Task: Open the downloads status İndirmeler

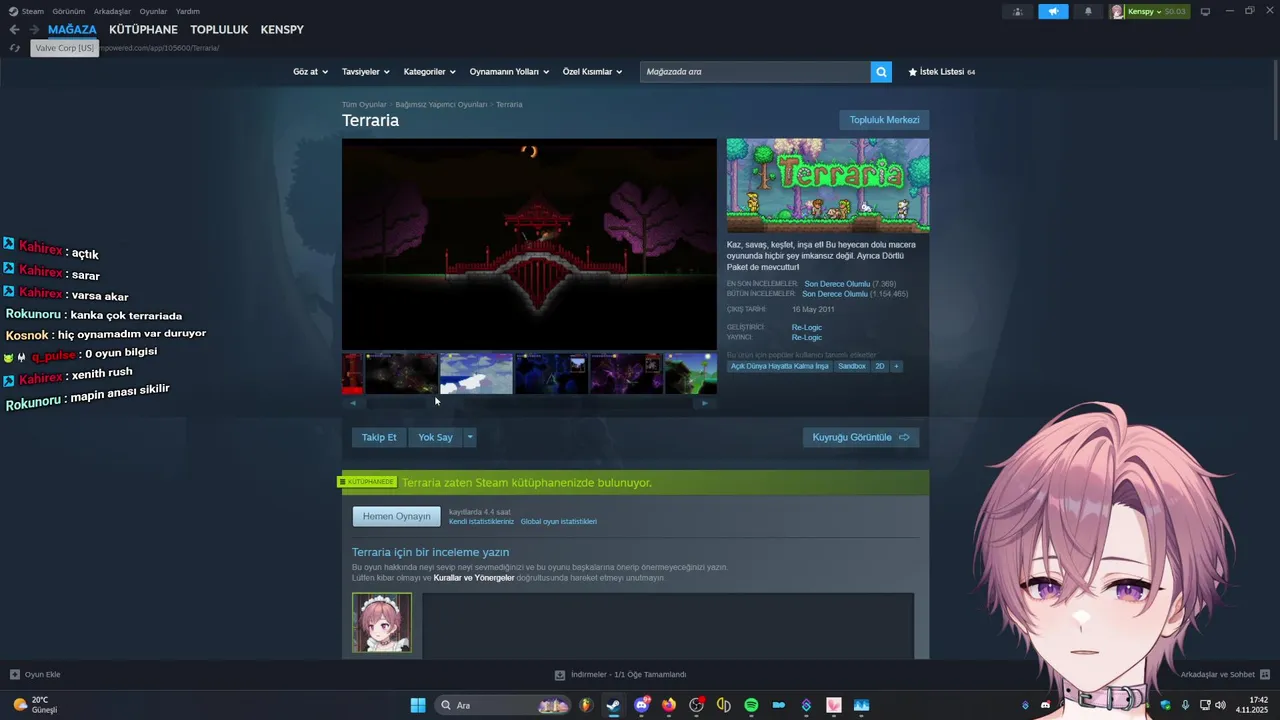Action: coord(621,674)
